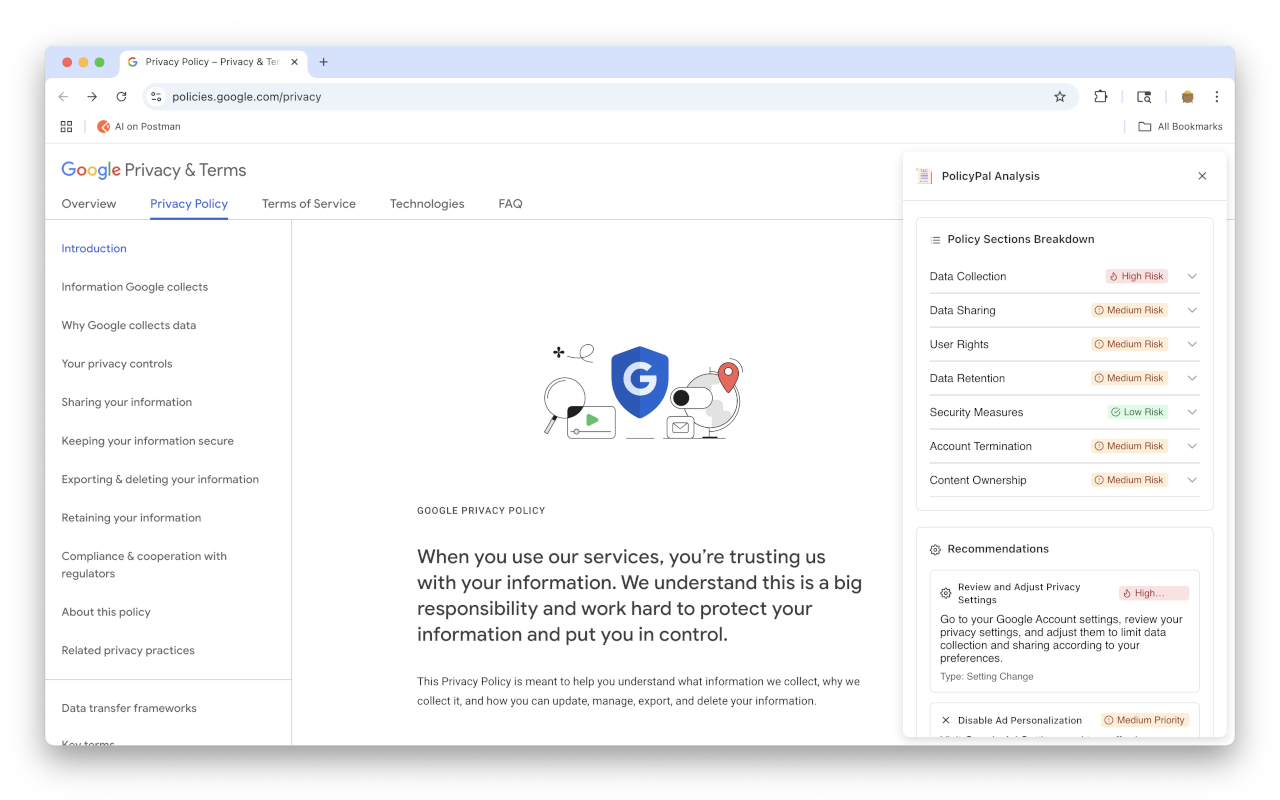Click the High priority badge on the Review and Adjust Privacy Settings card
The width and height of the screenshot is (1280, 800).
pos(1154,593)
